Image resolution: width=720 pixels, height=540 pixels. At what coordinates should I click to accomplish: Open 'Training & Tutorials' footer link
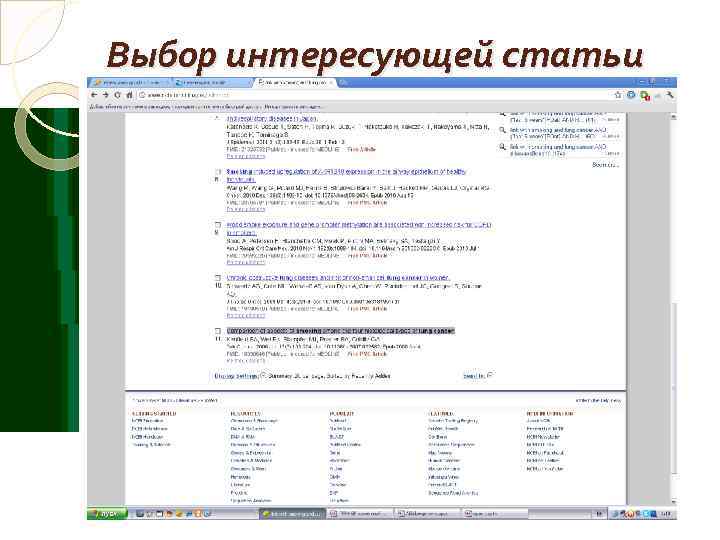tap(151, 445)
